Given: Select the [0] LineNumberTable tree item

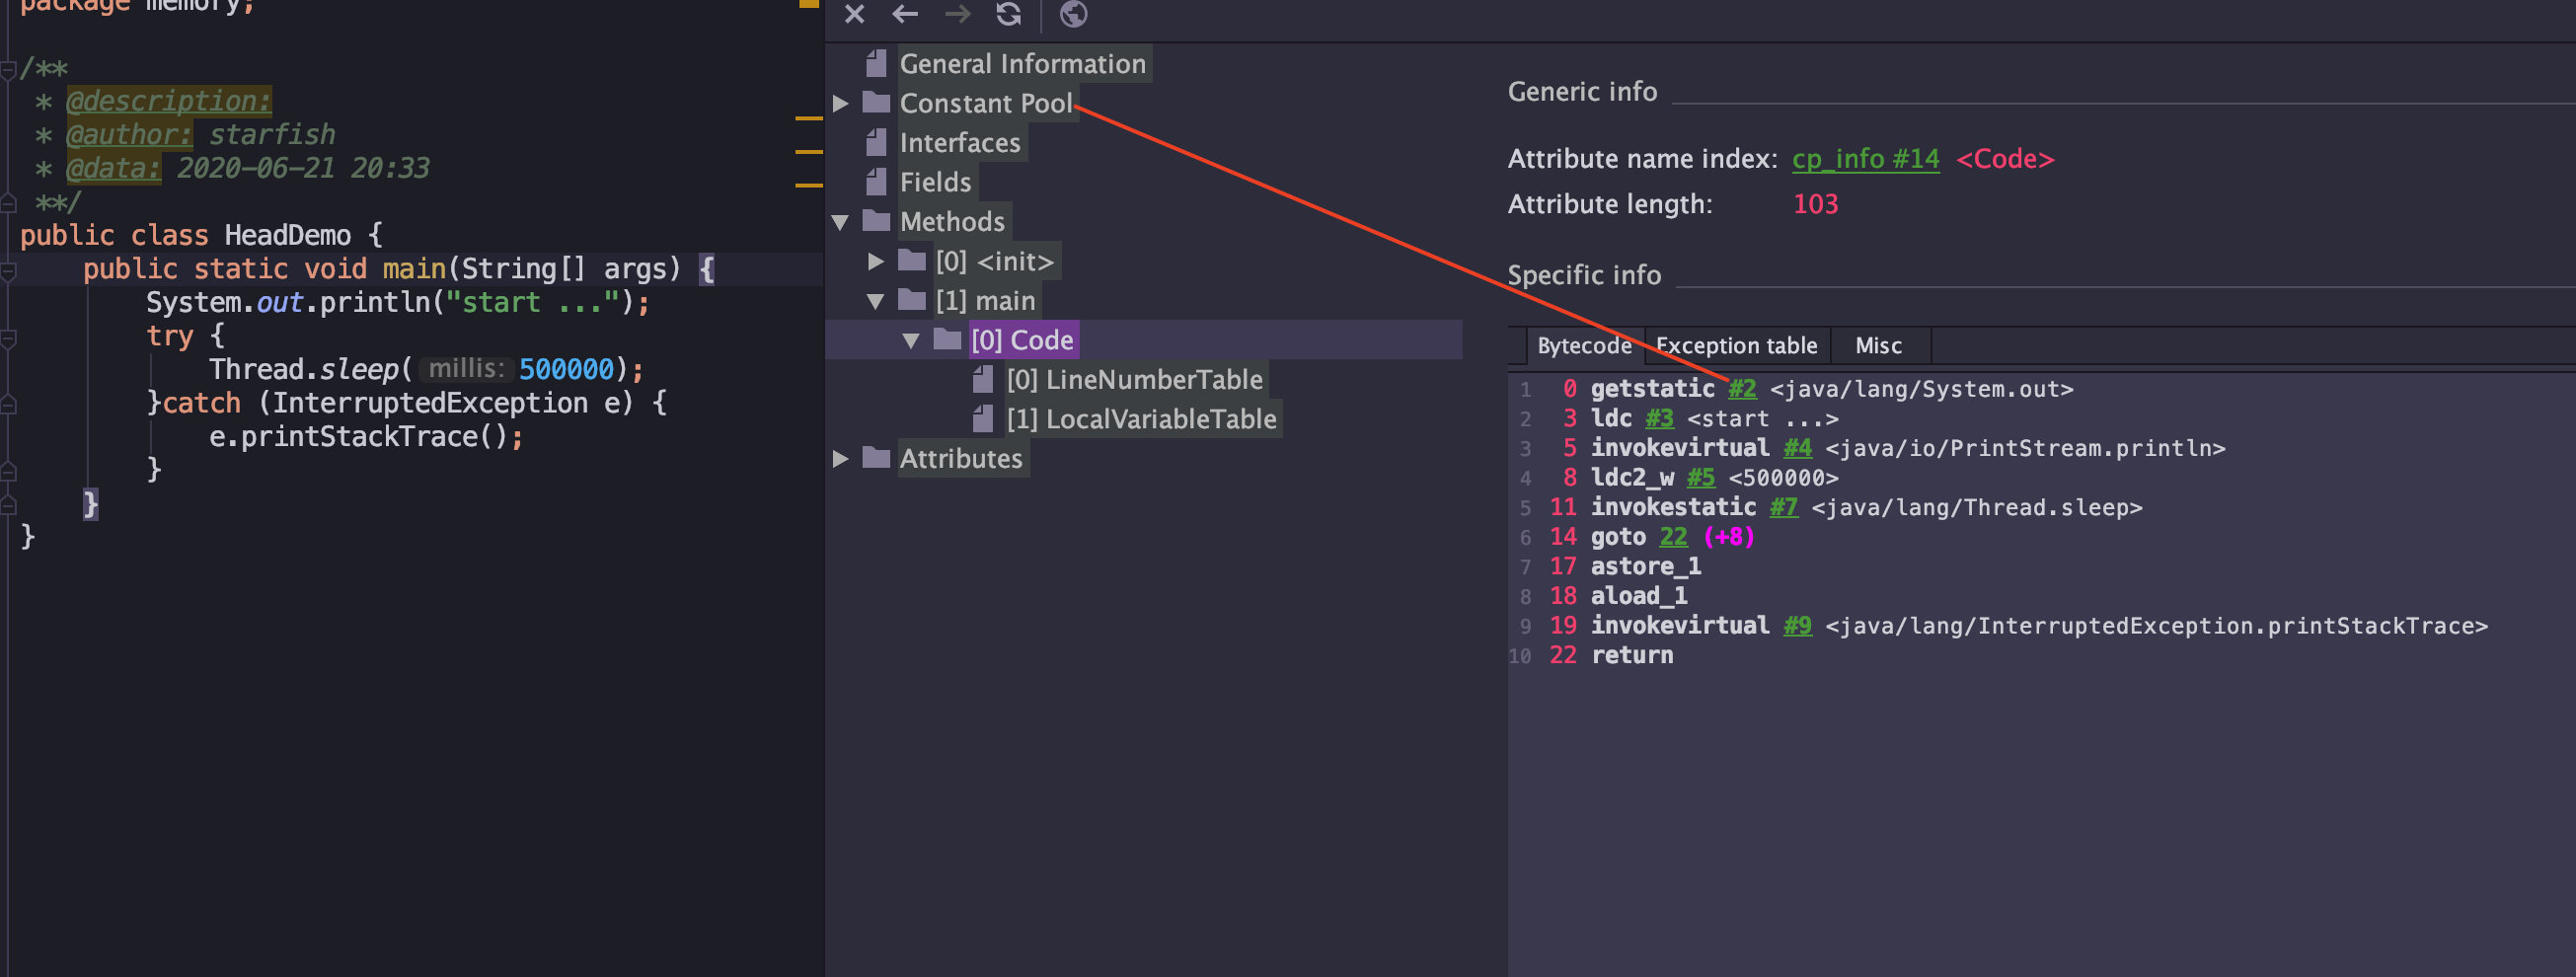Looking at the screenshot, I should pyautogui.click(x=1134, y=380).
